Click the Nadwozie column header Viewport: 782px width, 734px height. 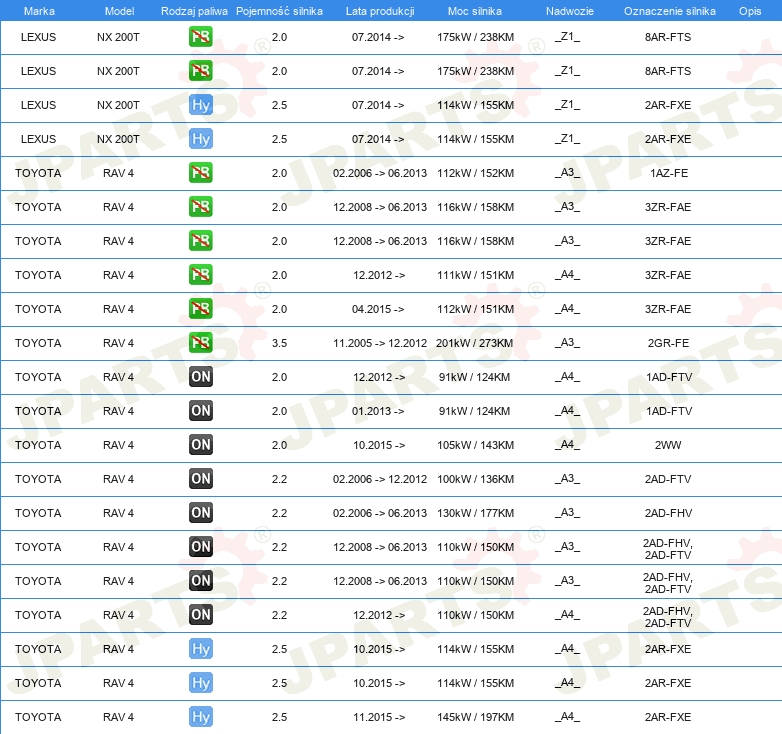(567, 10)
